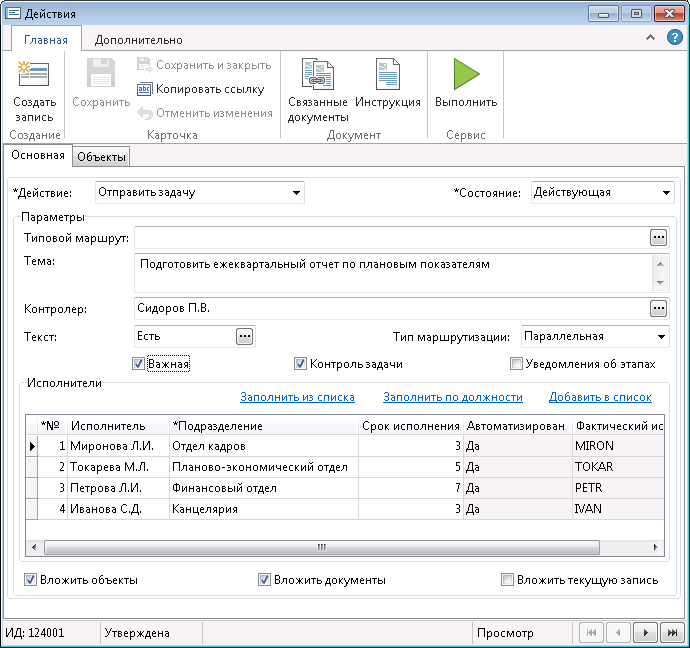This screenshot has width=690, height=648.
Task: Click into the Тема text field
Action: (x=393, y=273)
